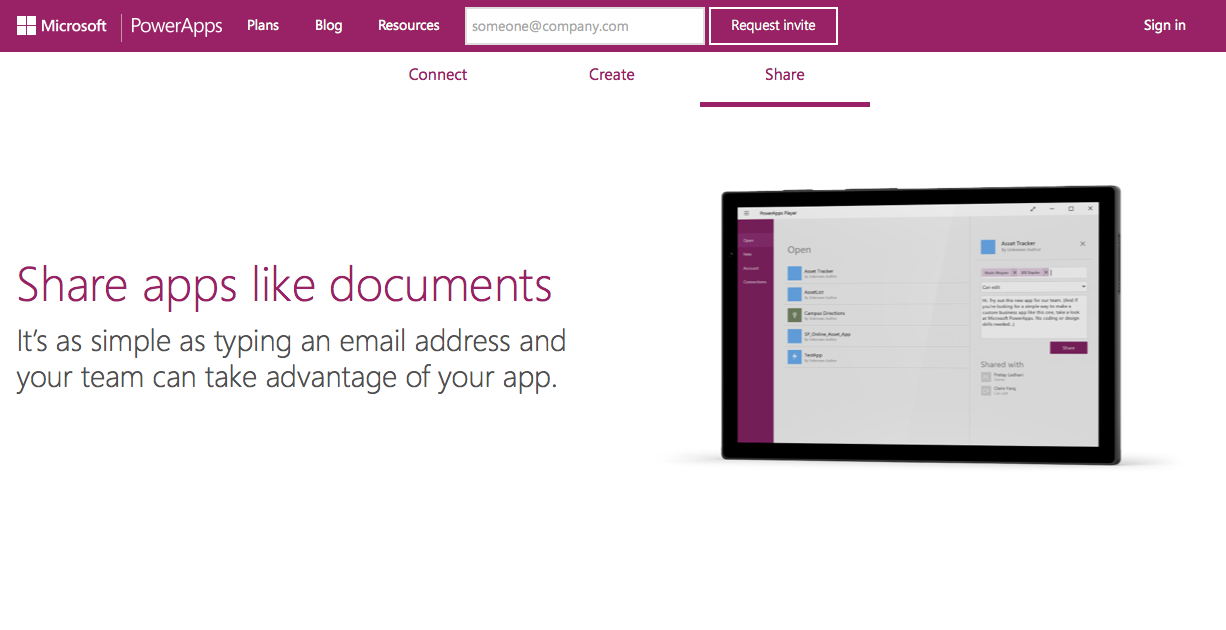1226x630 pixels.
Task: Click Claire Kang avatar under Shared with
Action: pos(986,390)
